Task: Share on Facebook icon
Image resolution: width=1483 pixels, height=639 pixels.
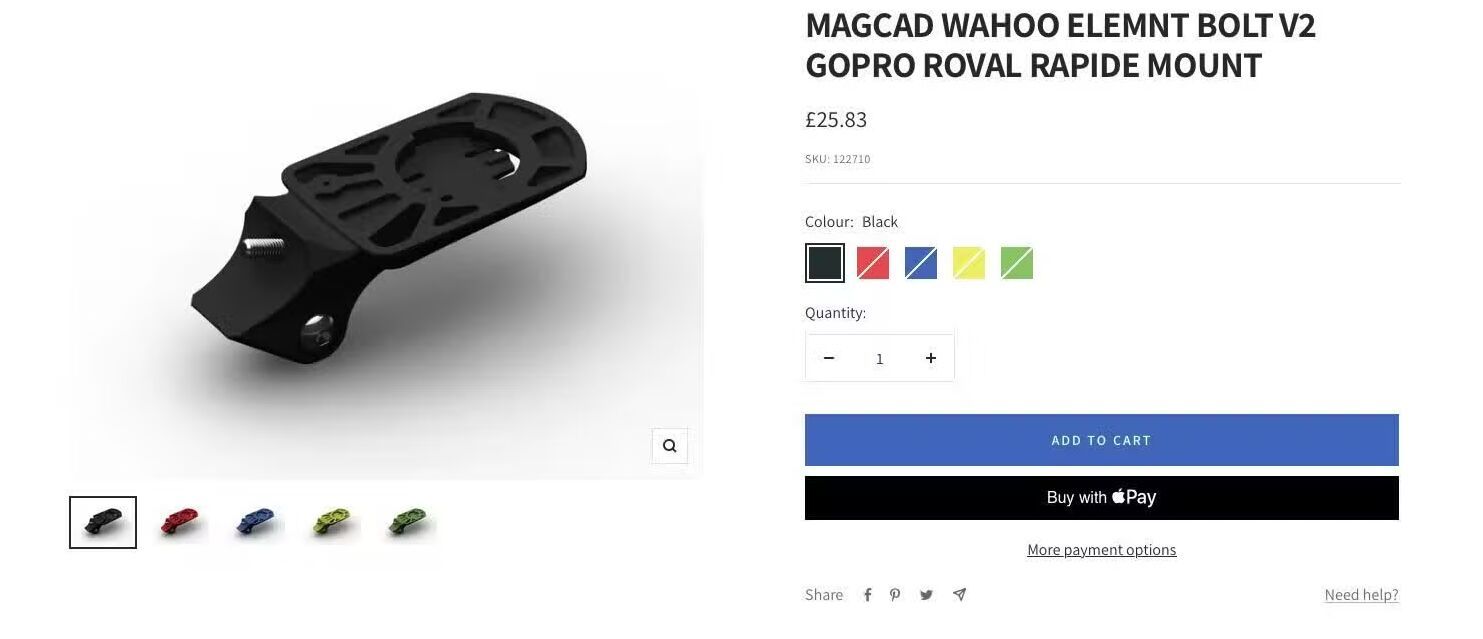Action: 868,595
